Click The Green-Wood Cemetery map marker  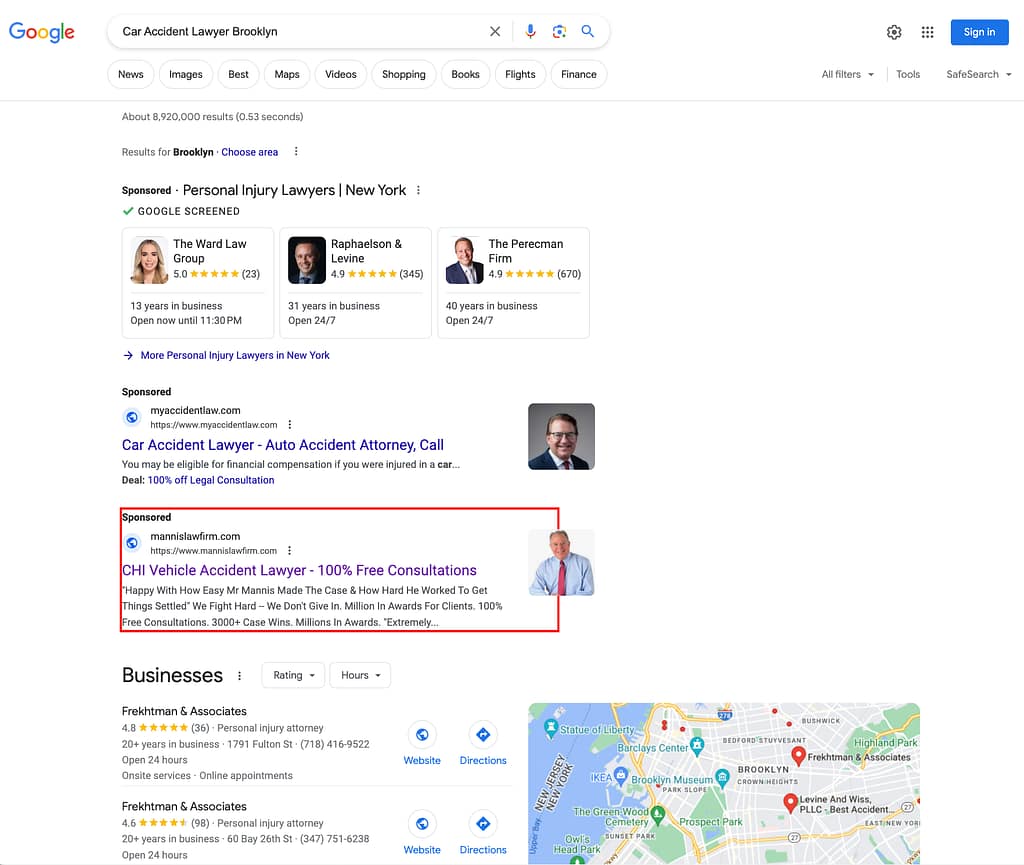click(658, 813)
